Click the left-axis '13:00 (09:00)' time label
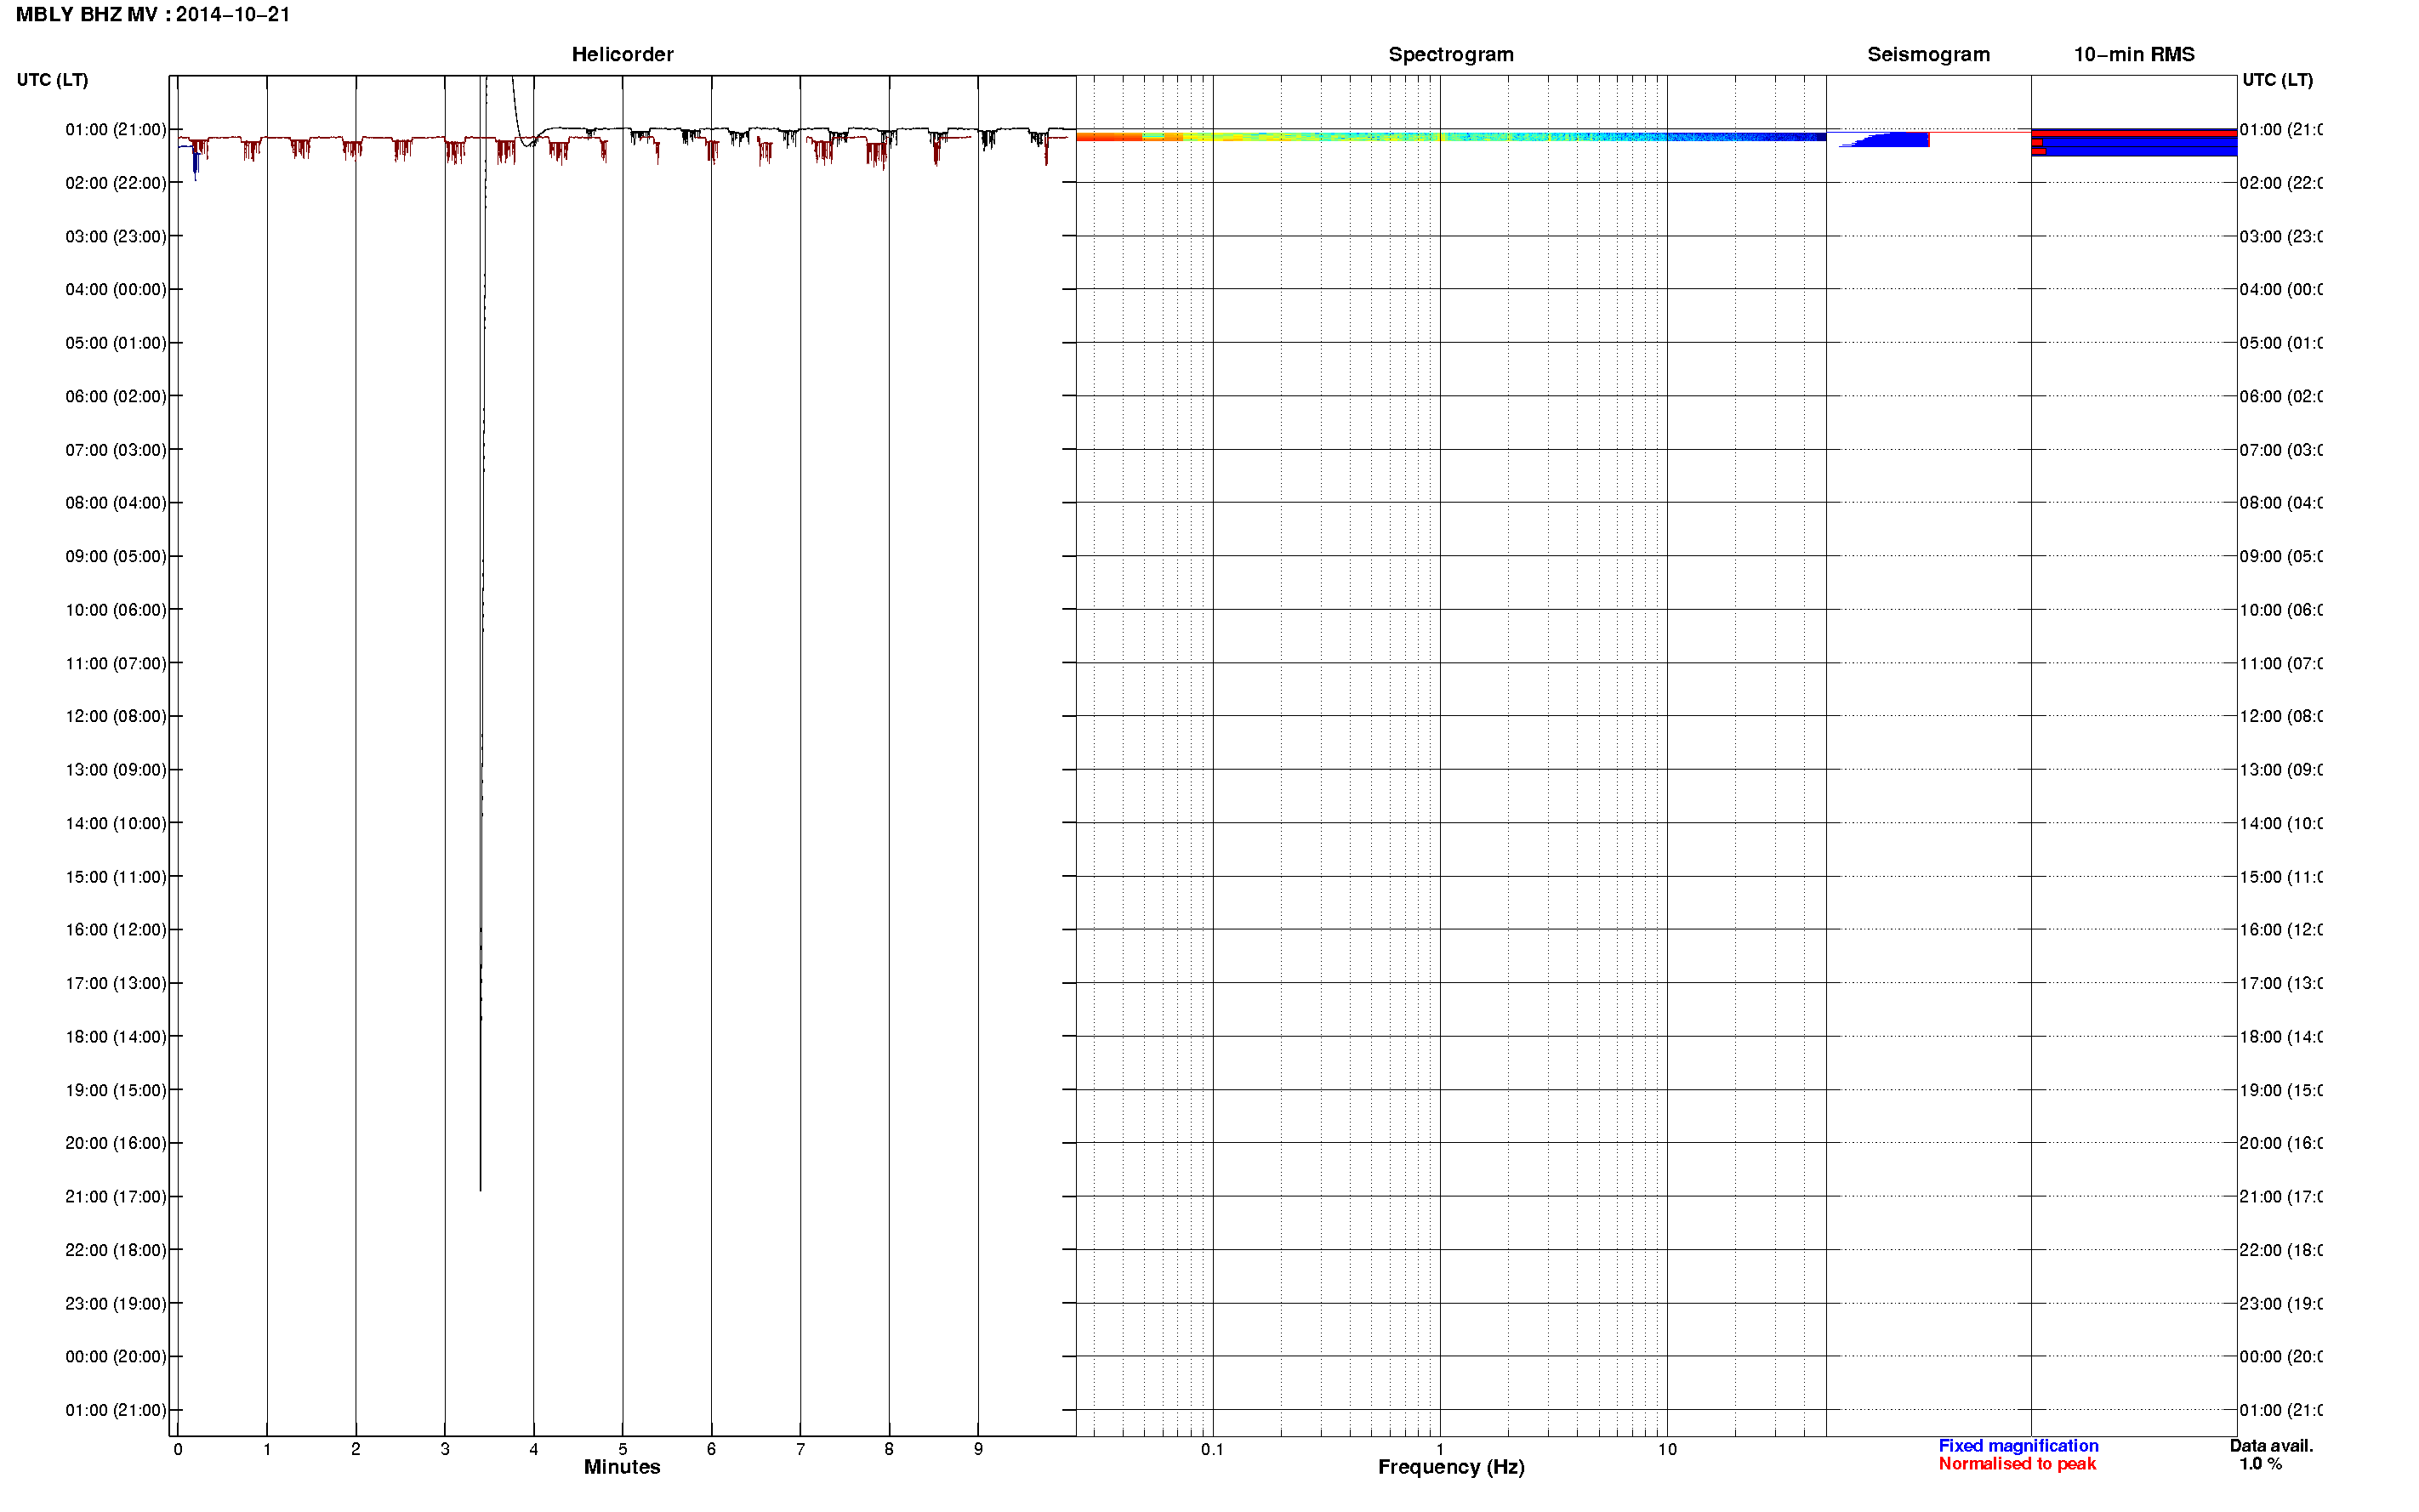The width and height of the screenshot is (2419, 1512). point(116,770)
